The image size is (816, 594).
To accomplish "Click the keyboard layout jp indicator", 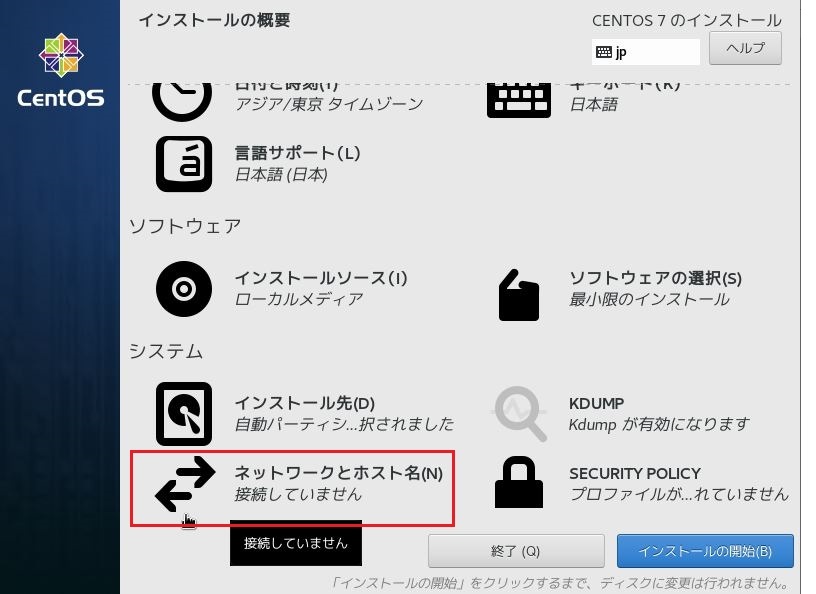I will coord(645,52).
